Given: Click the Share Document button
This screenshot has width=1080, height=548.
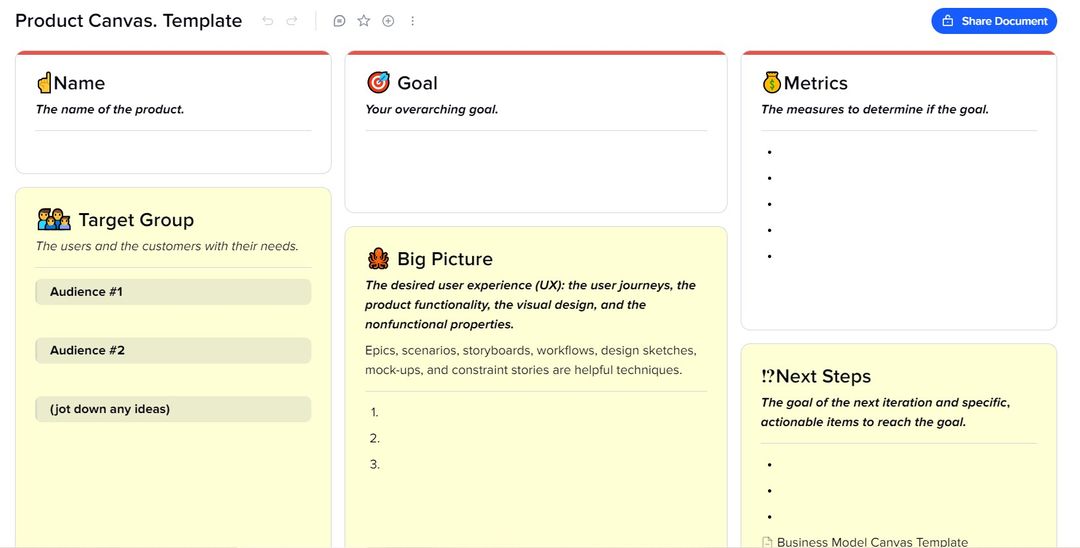Looking at the screenshot, I should click(994, 21).
